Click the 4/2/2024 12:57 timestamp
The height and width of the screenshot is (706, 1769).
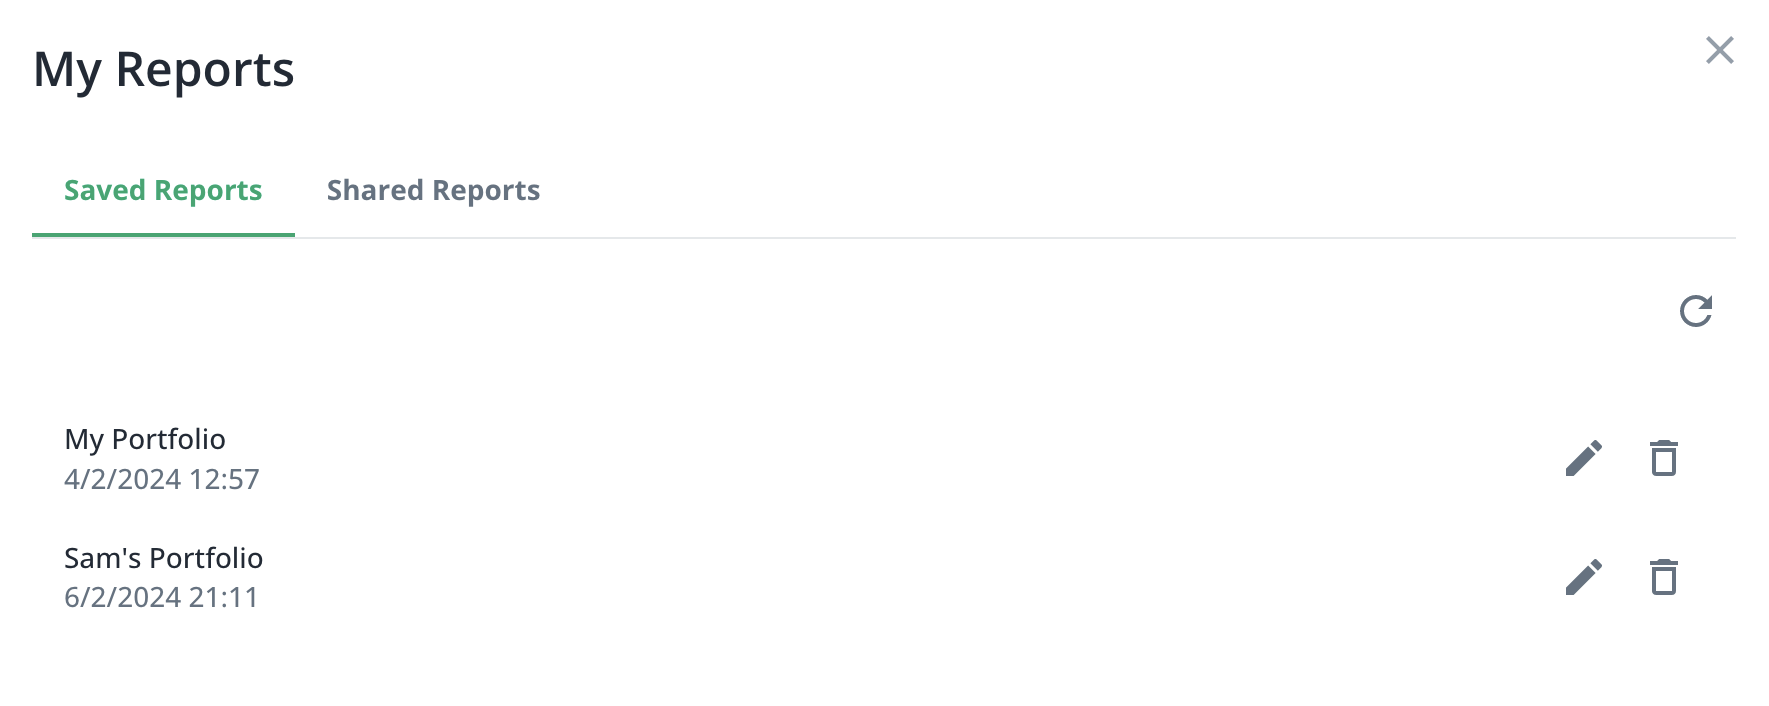click(x=162, y=479)
